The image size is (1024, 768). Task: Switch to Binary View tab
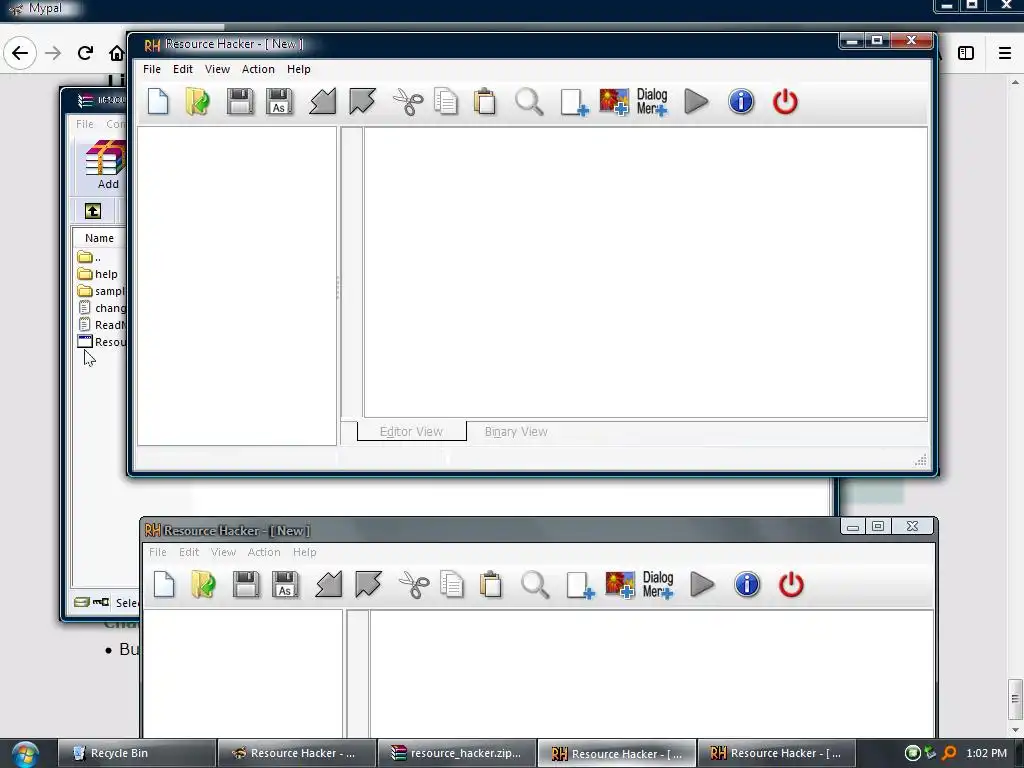pyautogui.click(x=516, y=432)
